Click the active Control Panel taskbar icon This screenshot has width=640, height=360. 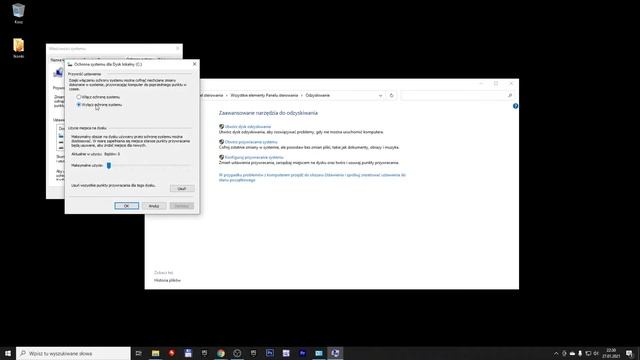coord(335,353)
